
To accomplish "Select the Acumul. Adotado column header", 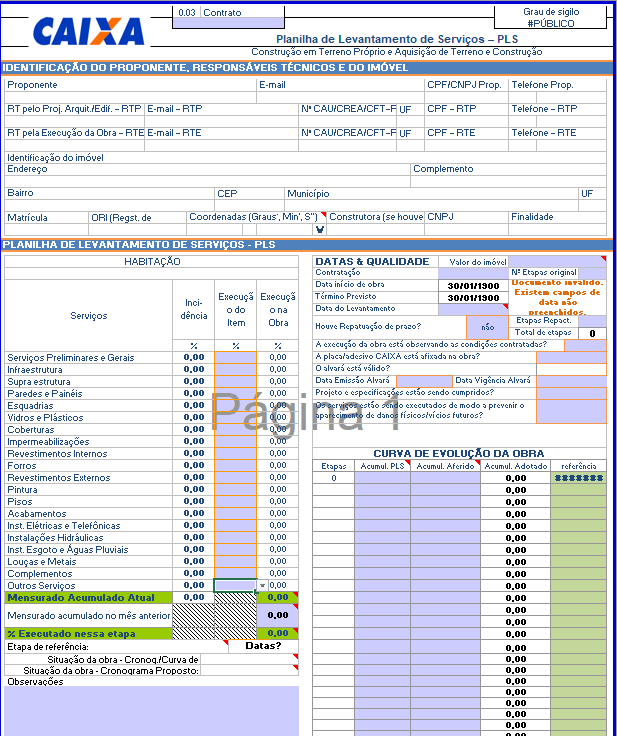I will coord(516,466).
